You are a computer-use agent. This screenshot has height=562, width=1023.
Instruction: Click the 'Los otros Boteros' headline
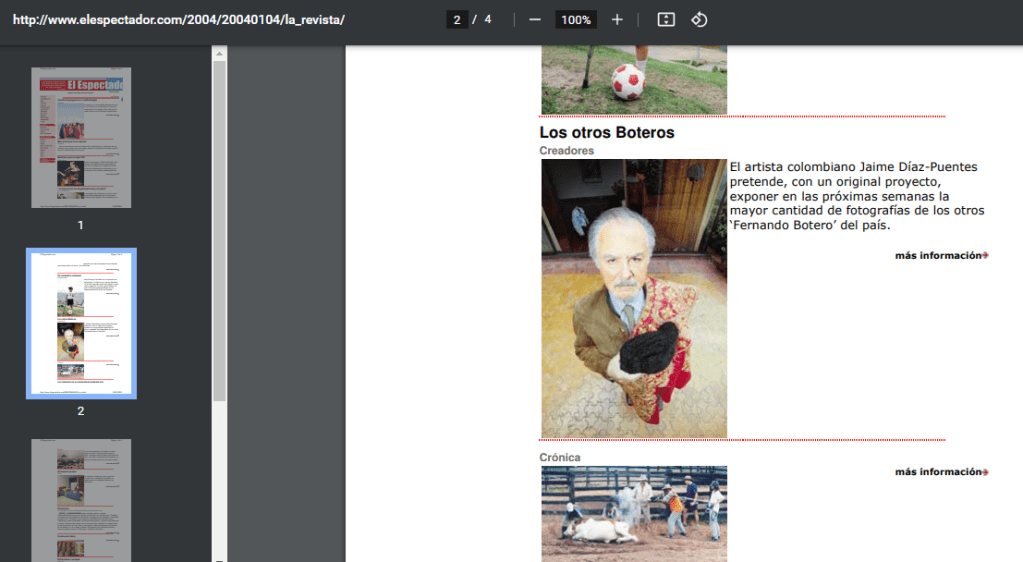point(607,132)
